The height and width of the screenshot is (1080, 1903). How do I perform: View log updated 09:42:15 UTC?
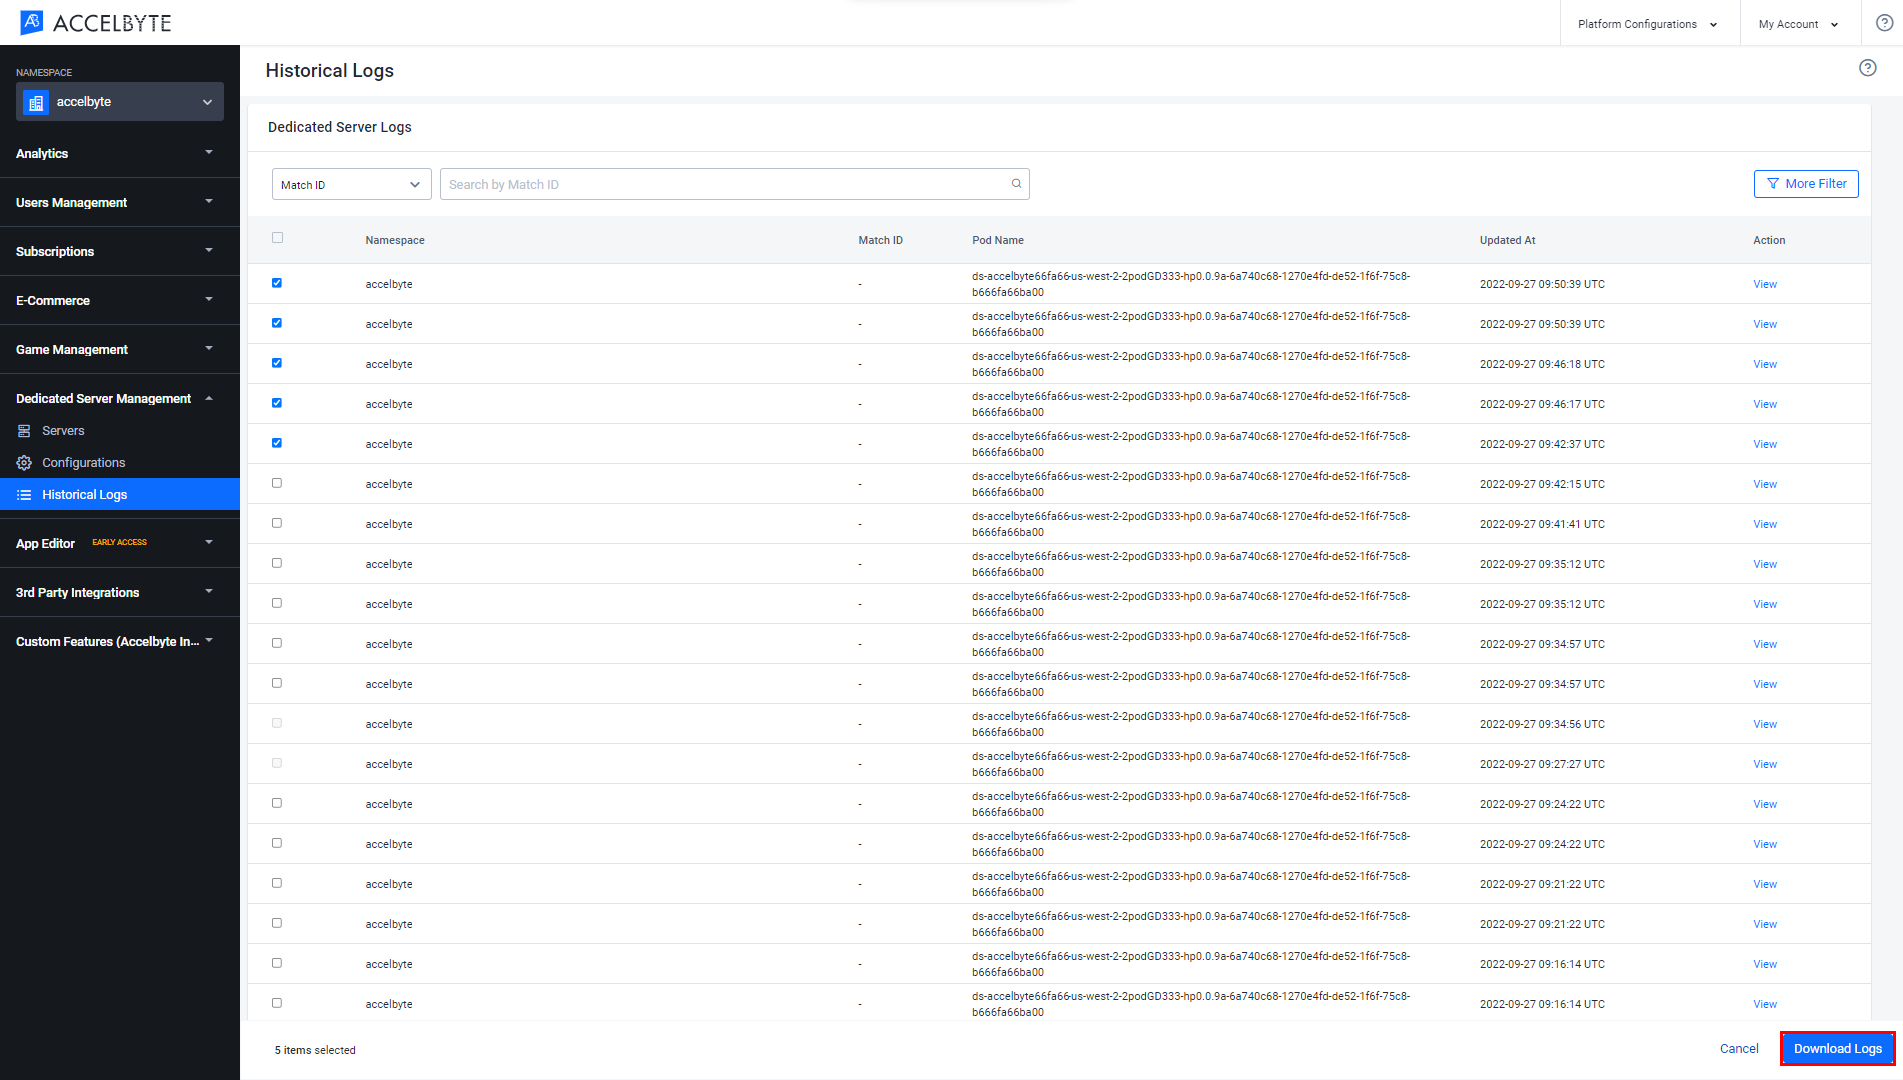pos(1765,484)
